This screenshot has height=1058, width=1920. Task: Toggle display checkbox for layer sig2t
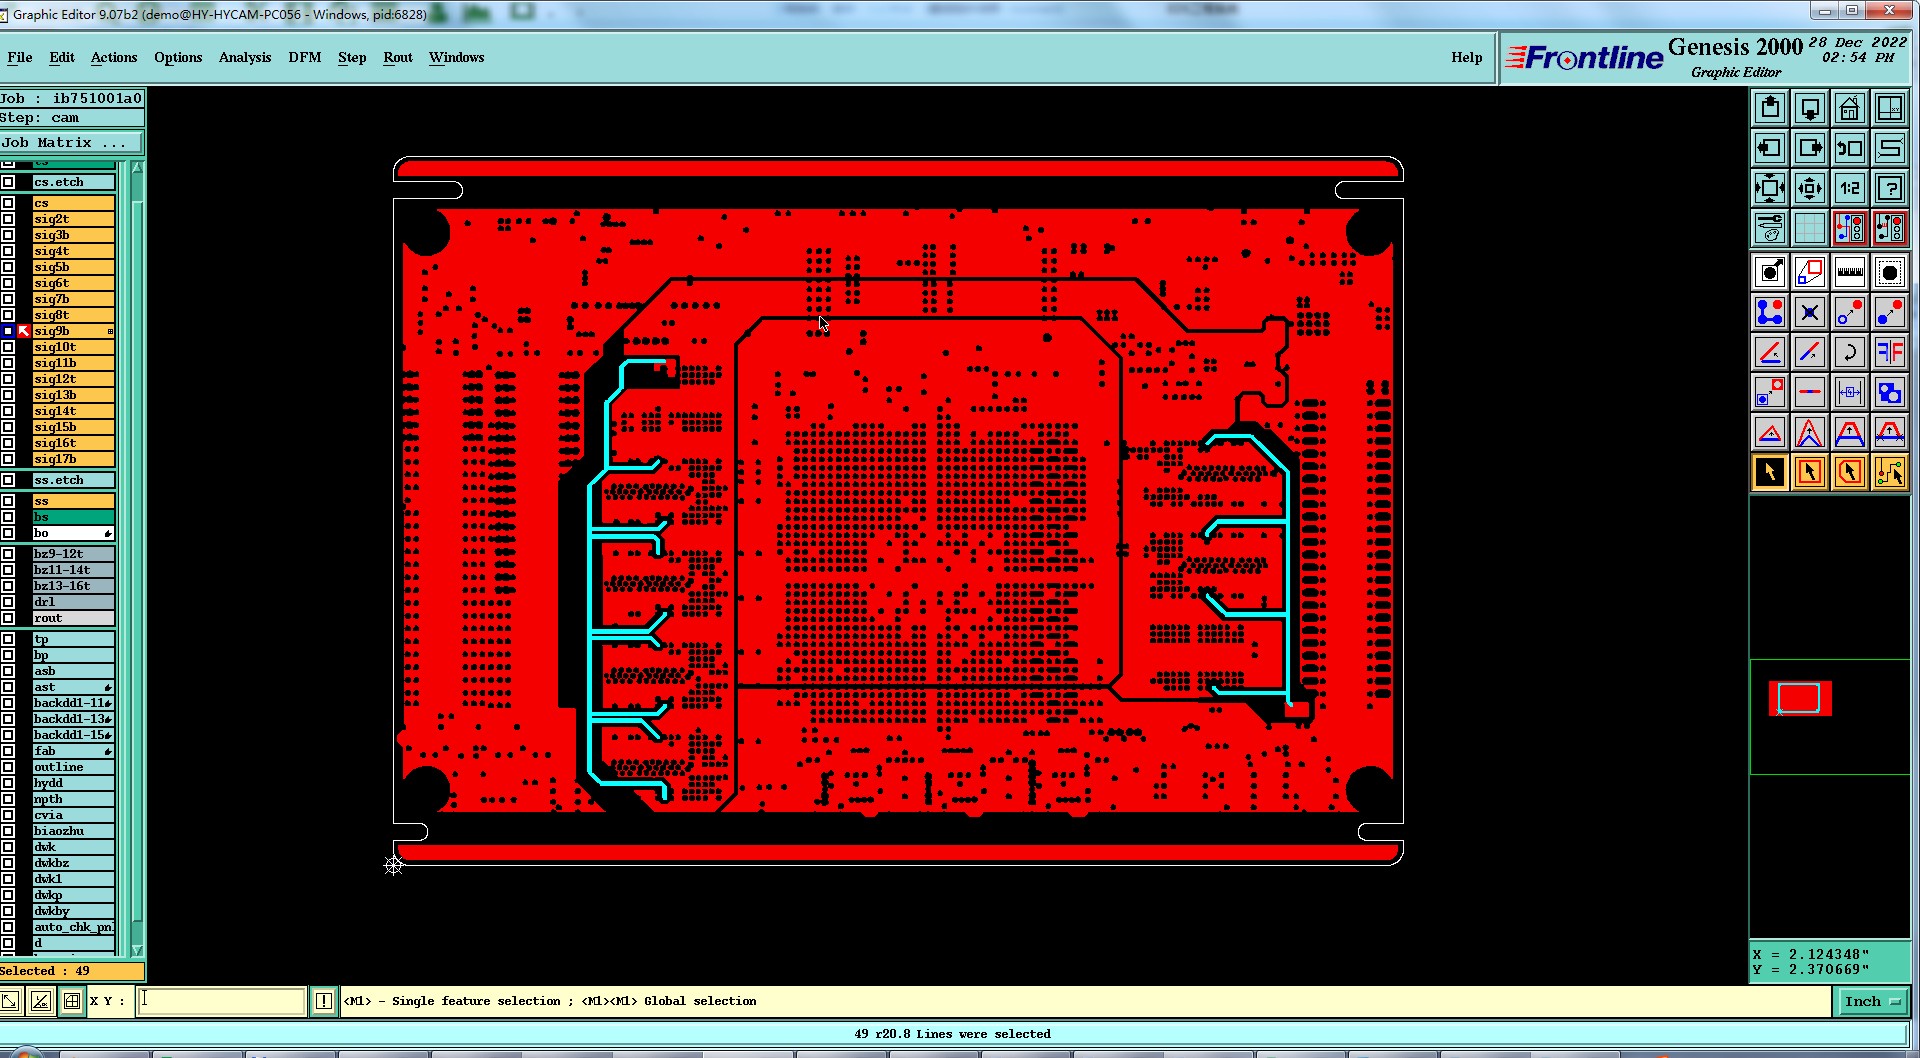point(8,219)
